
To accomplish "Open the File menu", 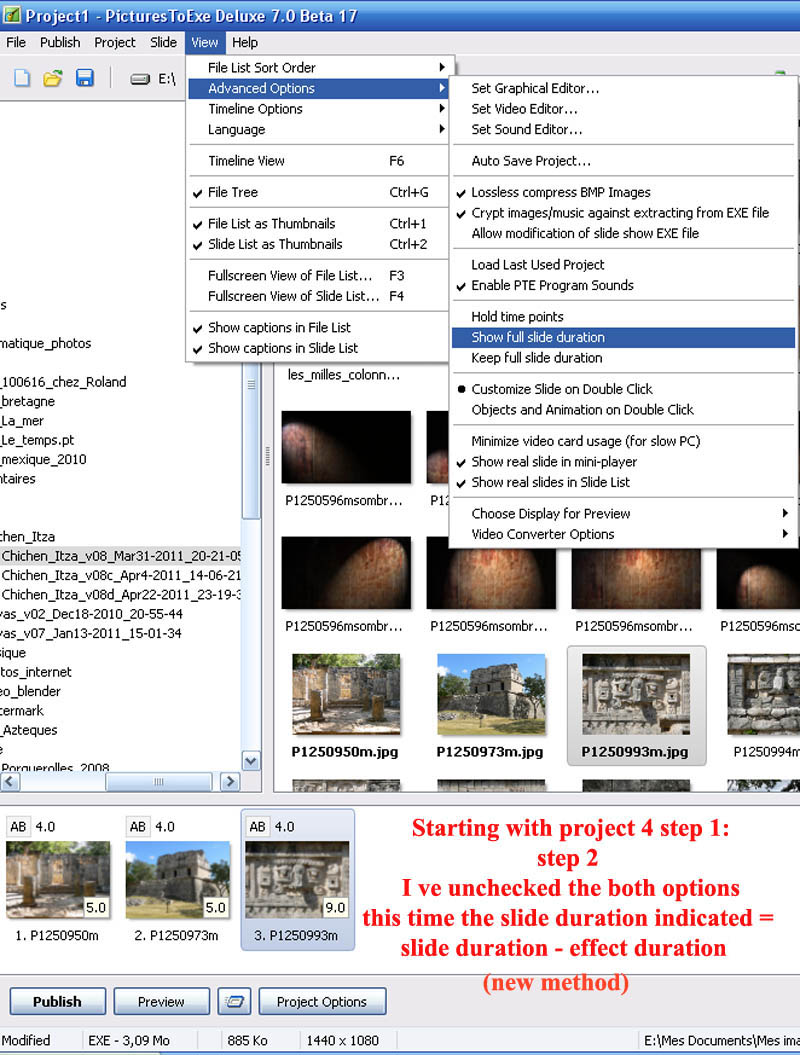I will pos(16,42).
